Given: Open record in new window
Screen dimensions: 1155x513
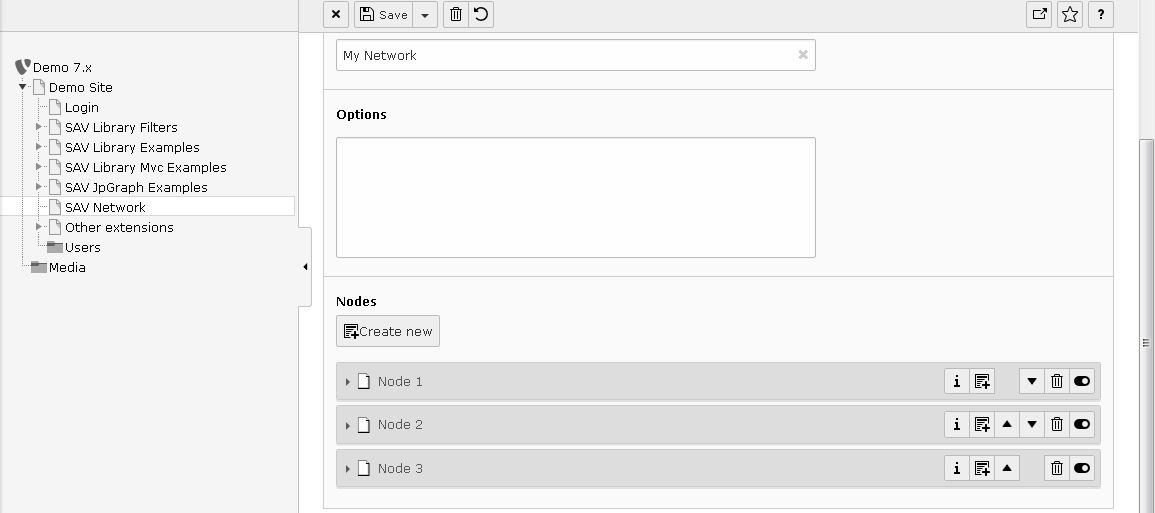Looking at the screenshot, I should [x=1039, y=14].
